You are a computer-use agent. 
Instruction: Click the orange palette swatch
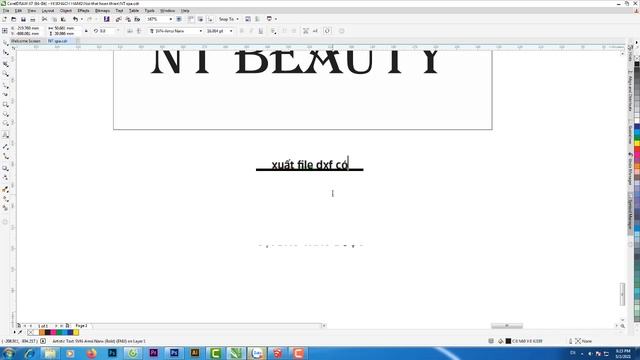[x=42, y=333]
